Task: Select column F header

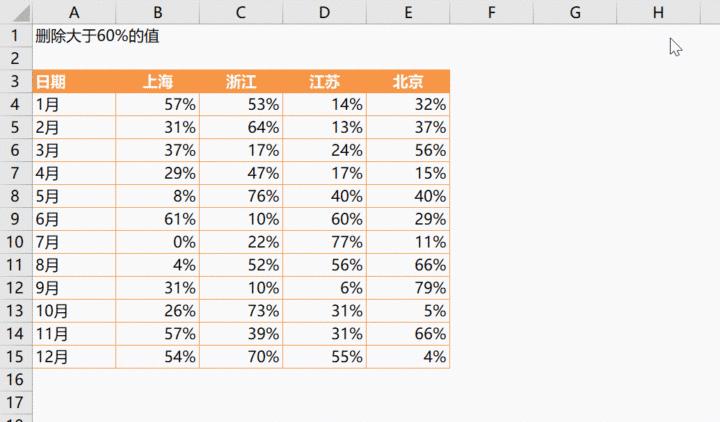Action: click(x=491, y=12)
